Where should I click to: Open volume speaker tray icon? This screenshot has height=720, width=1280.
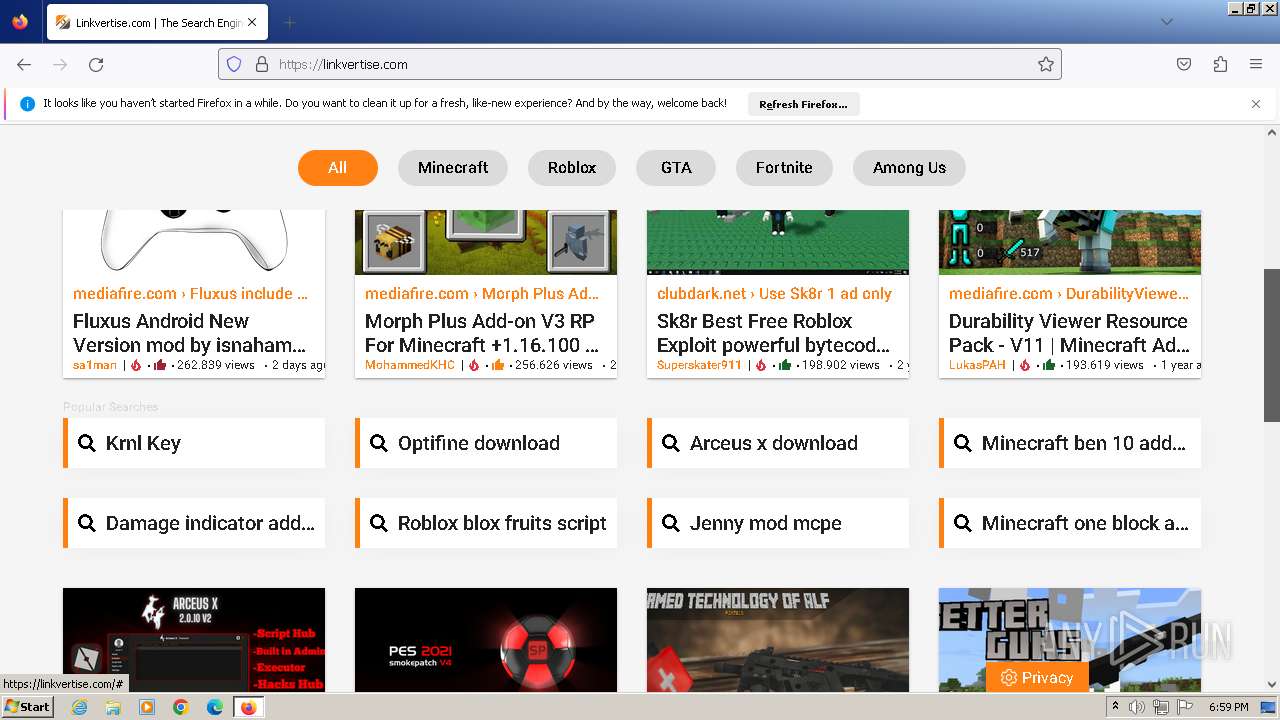point(1137,707)
